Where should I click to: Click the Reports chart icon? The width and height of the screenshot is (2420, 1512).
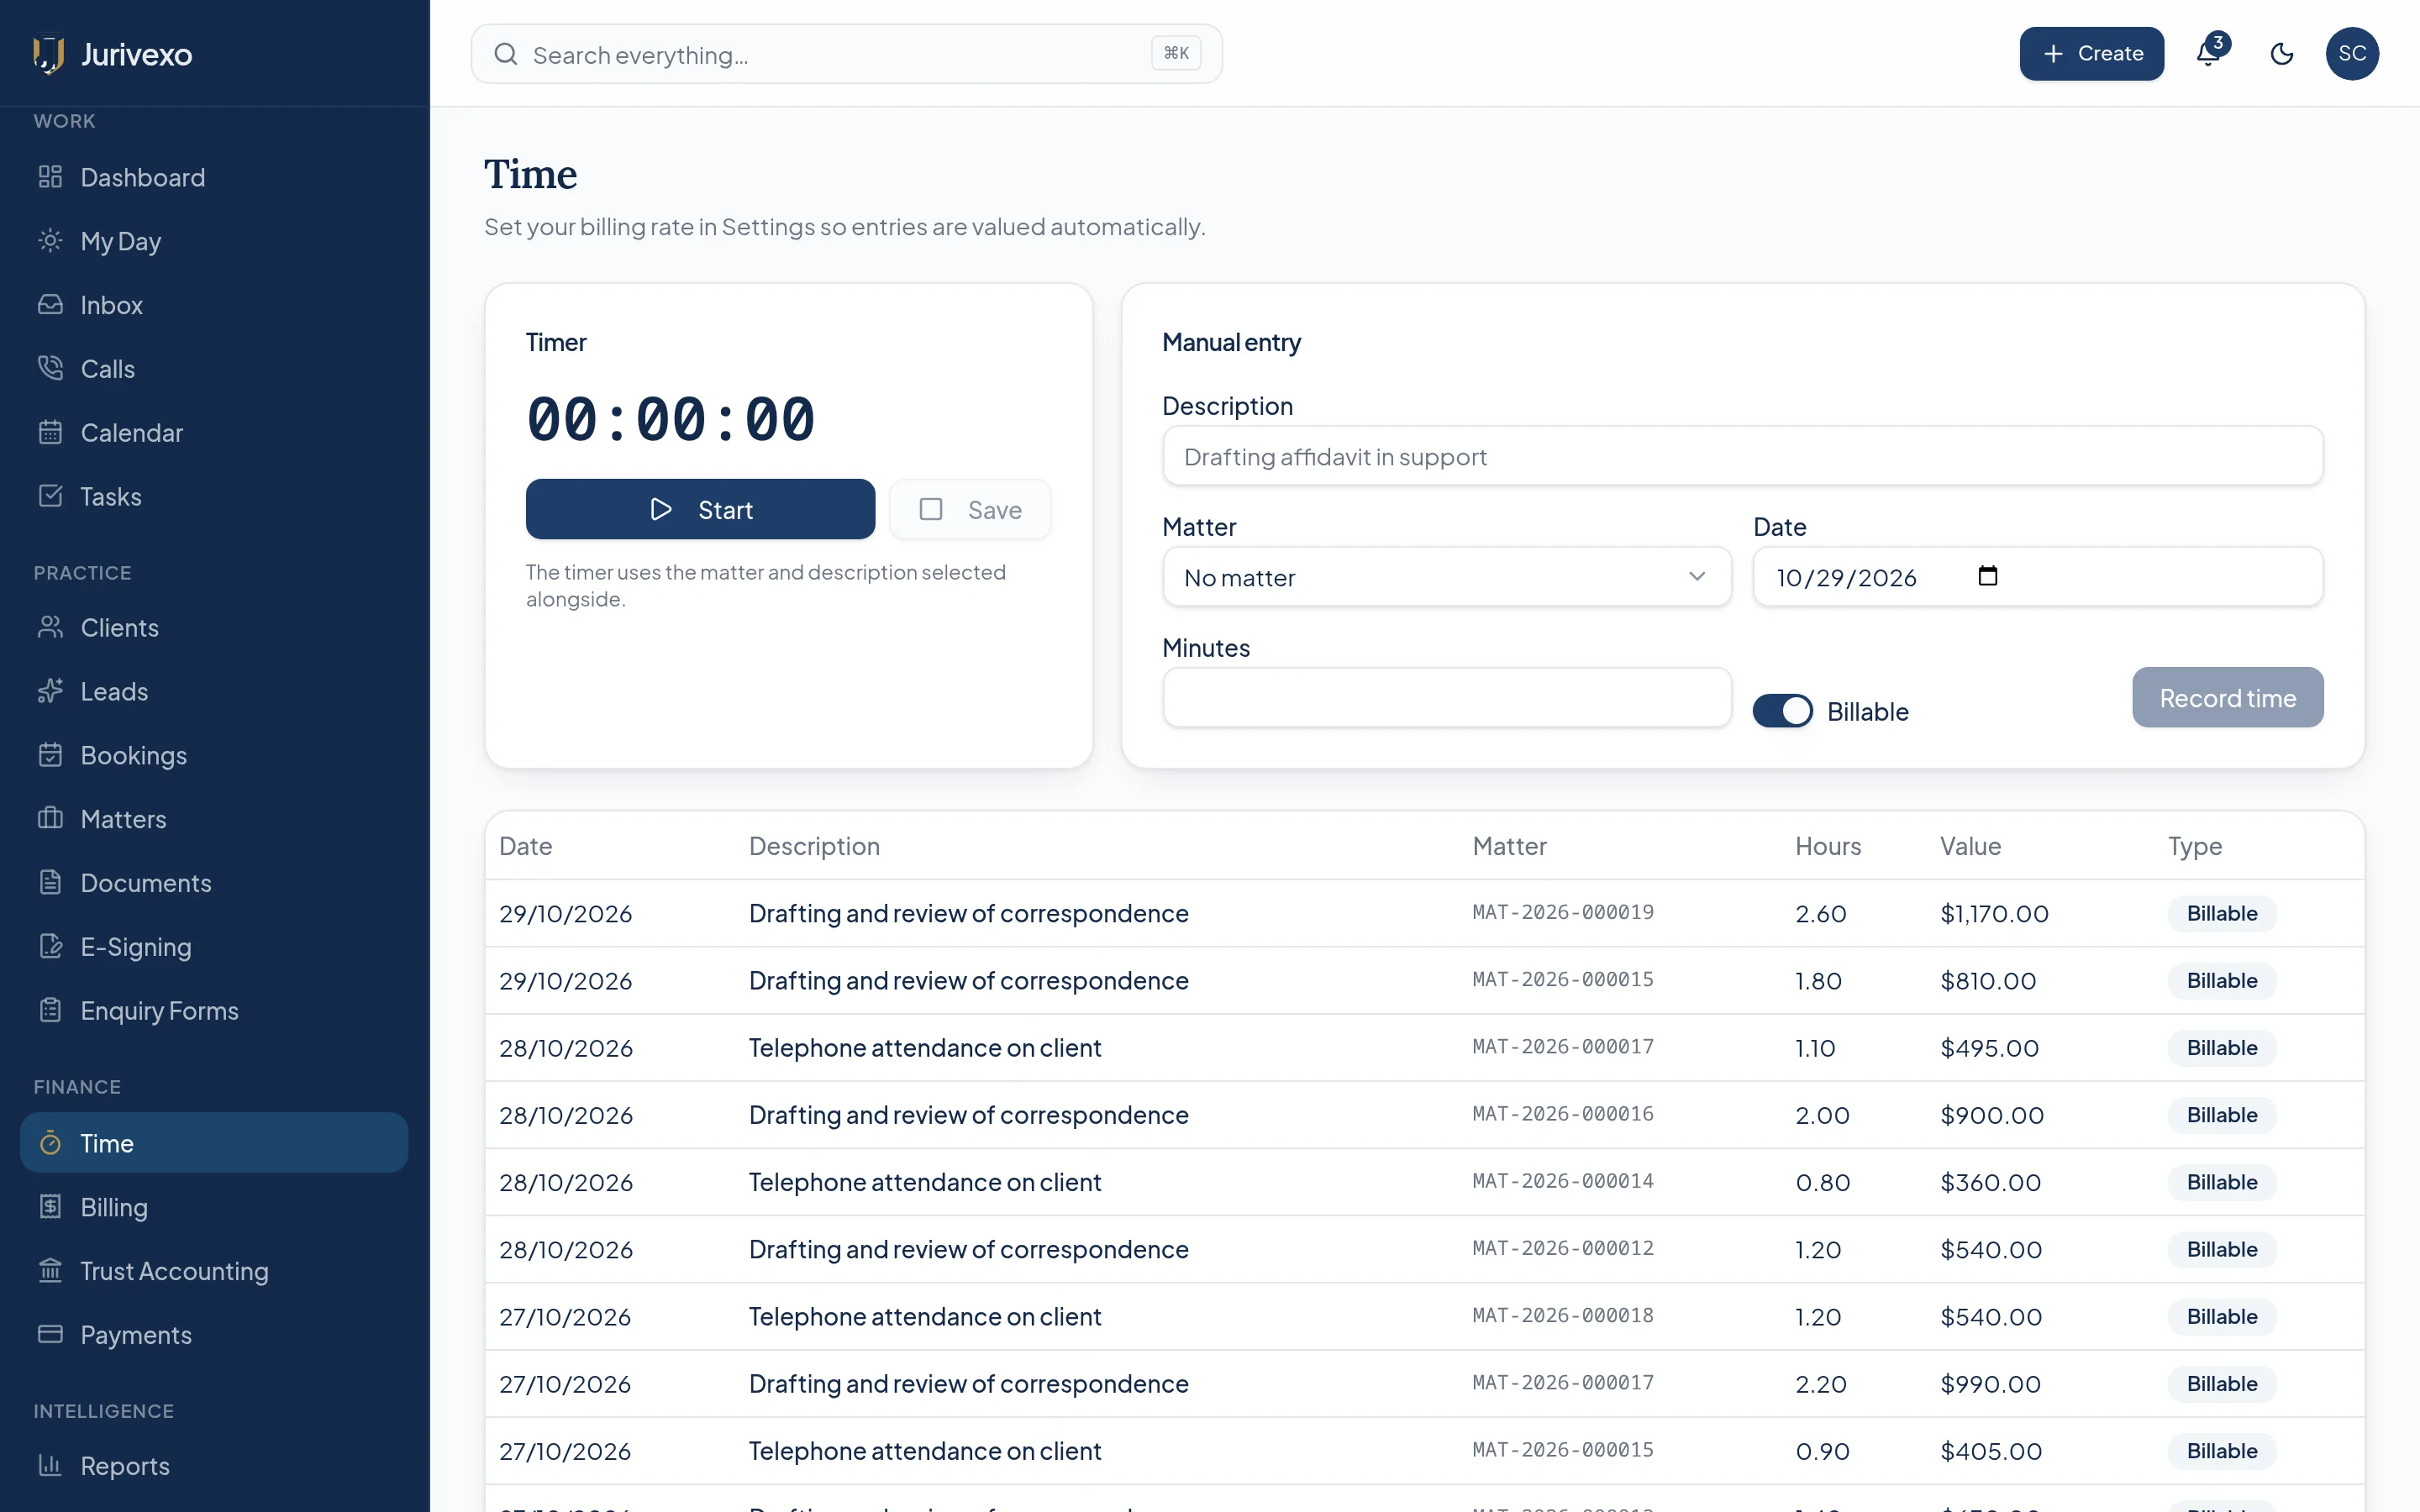(50, 1466)
